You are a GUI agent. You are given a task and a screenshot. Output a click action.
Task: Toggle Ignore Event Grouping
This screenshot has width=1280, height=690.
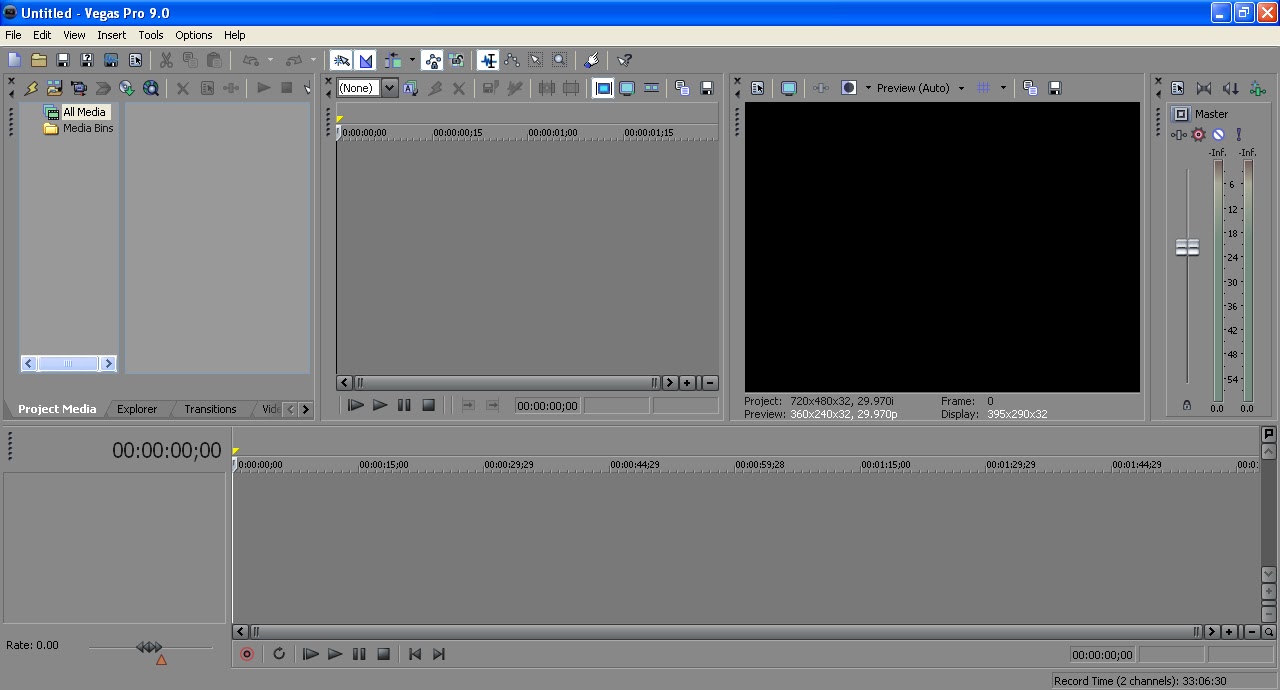[456, 61]
